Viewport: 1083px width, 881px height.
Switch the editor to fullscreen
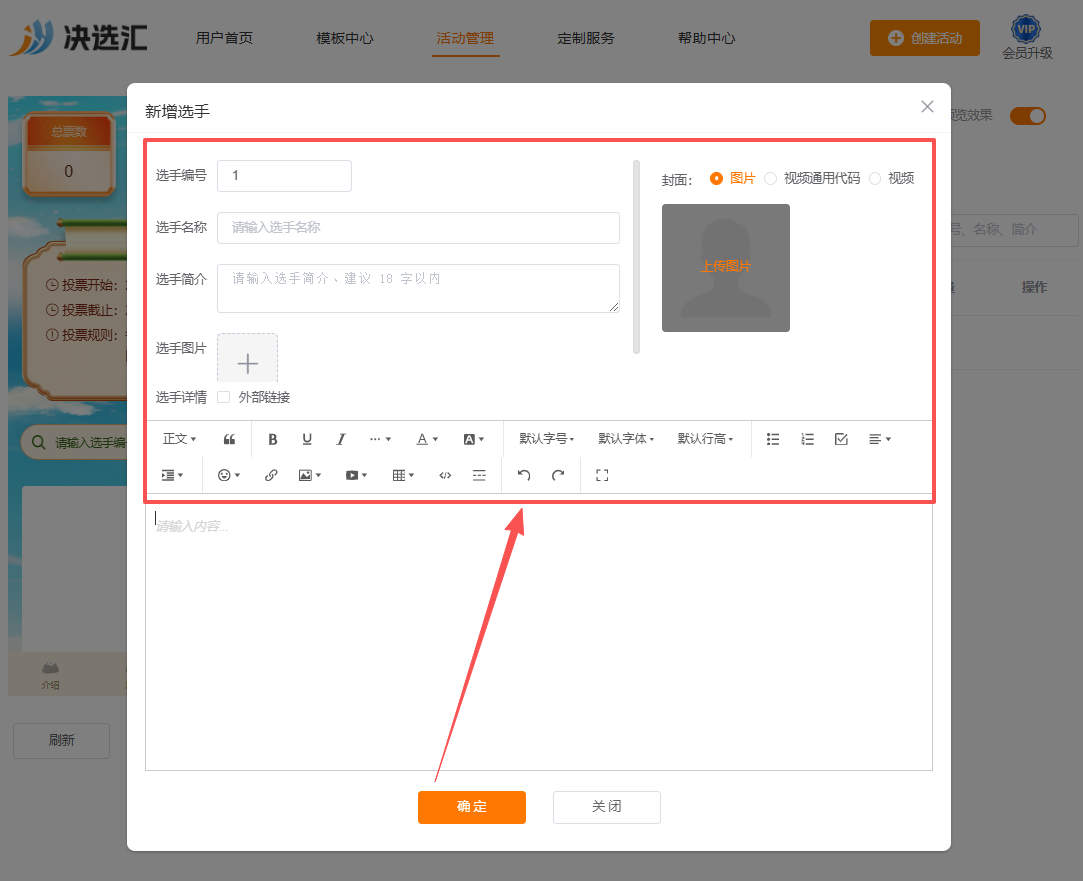pyautogui.click(x=602, y=475)
